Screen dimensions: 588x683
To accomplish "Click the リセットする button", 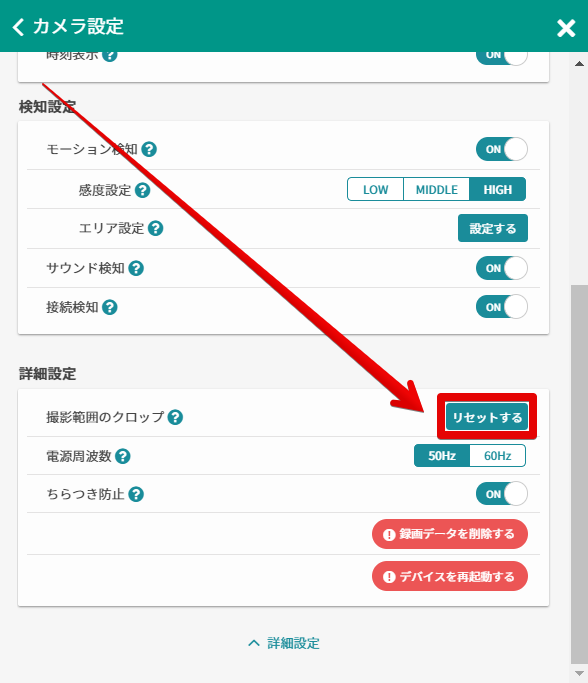I will pos(487,417).
